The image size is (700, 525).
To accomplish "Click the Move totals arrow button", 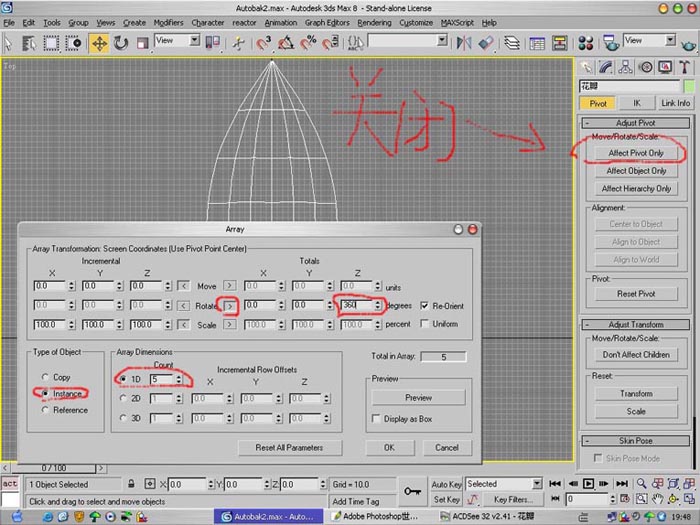I will pyautogui.click(x=229, y=286).
